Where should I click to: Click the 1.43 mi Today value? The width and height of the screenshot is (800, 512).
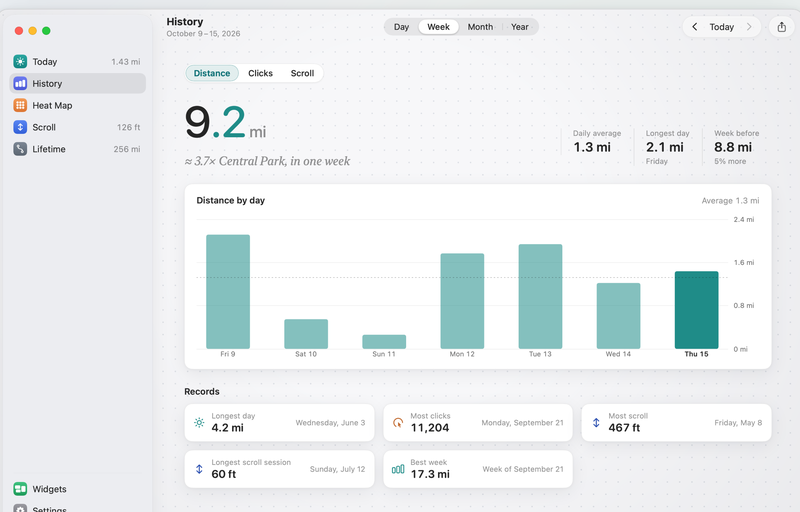126,62
